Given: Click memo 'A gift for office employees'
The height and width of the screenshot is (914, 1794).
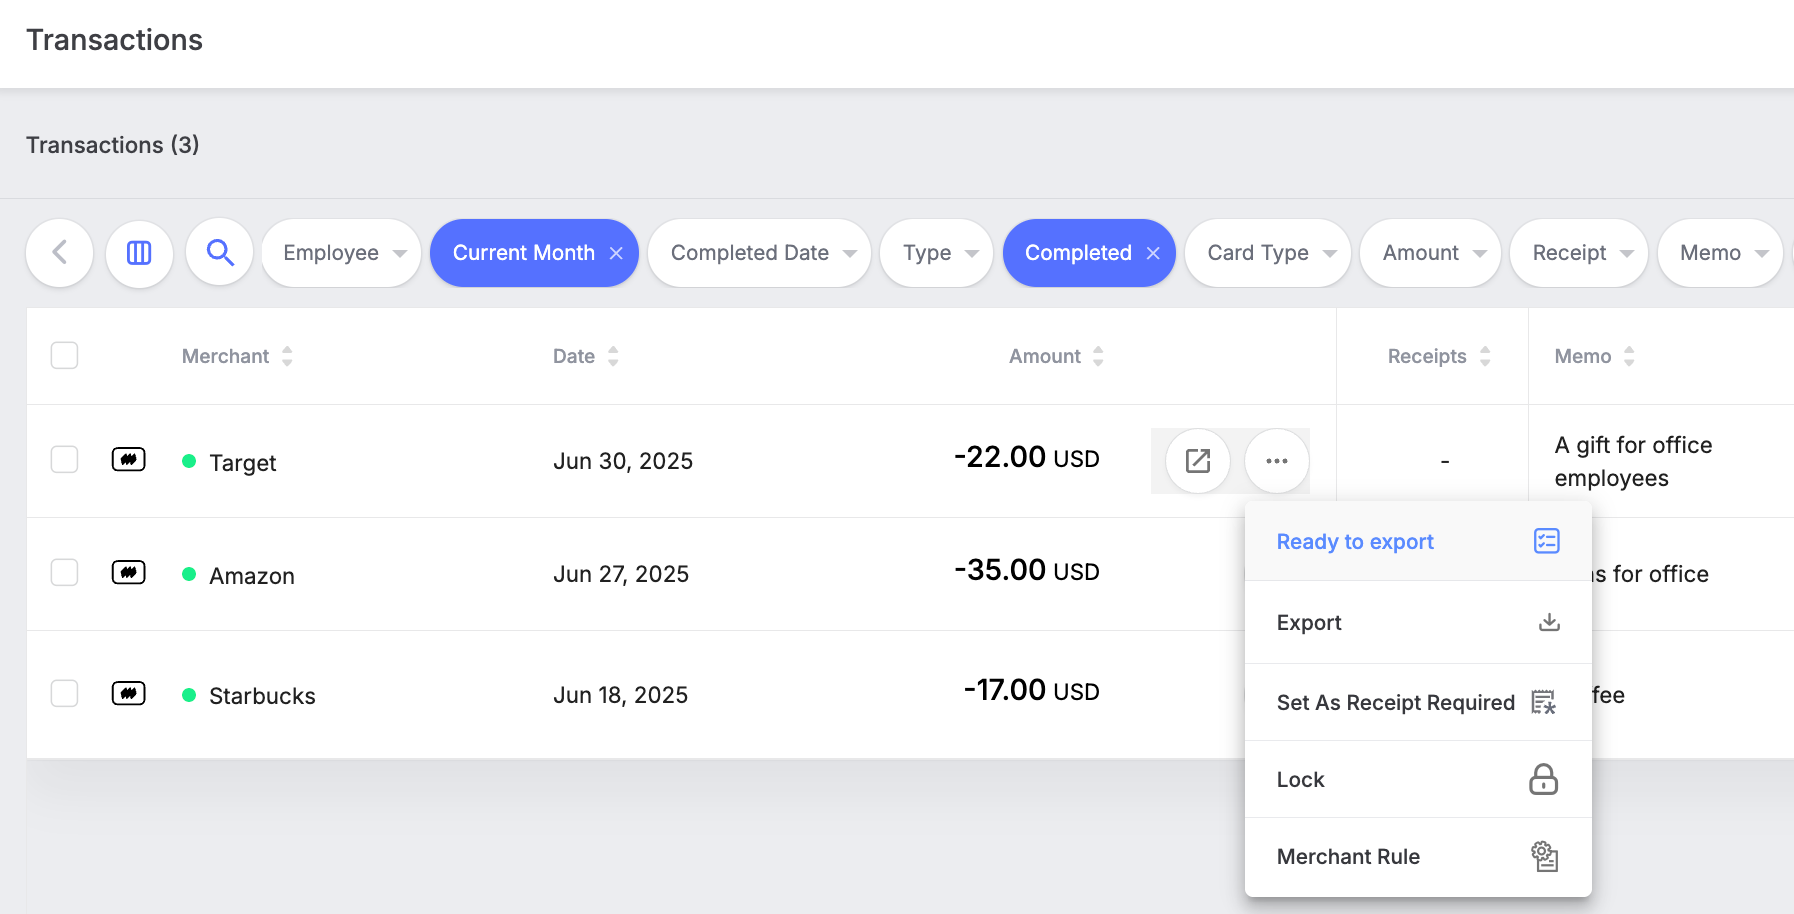Looking at the screenshot, I should click(1633, 461).
